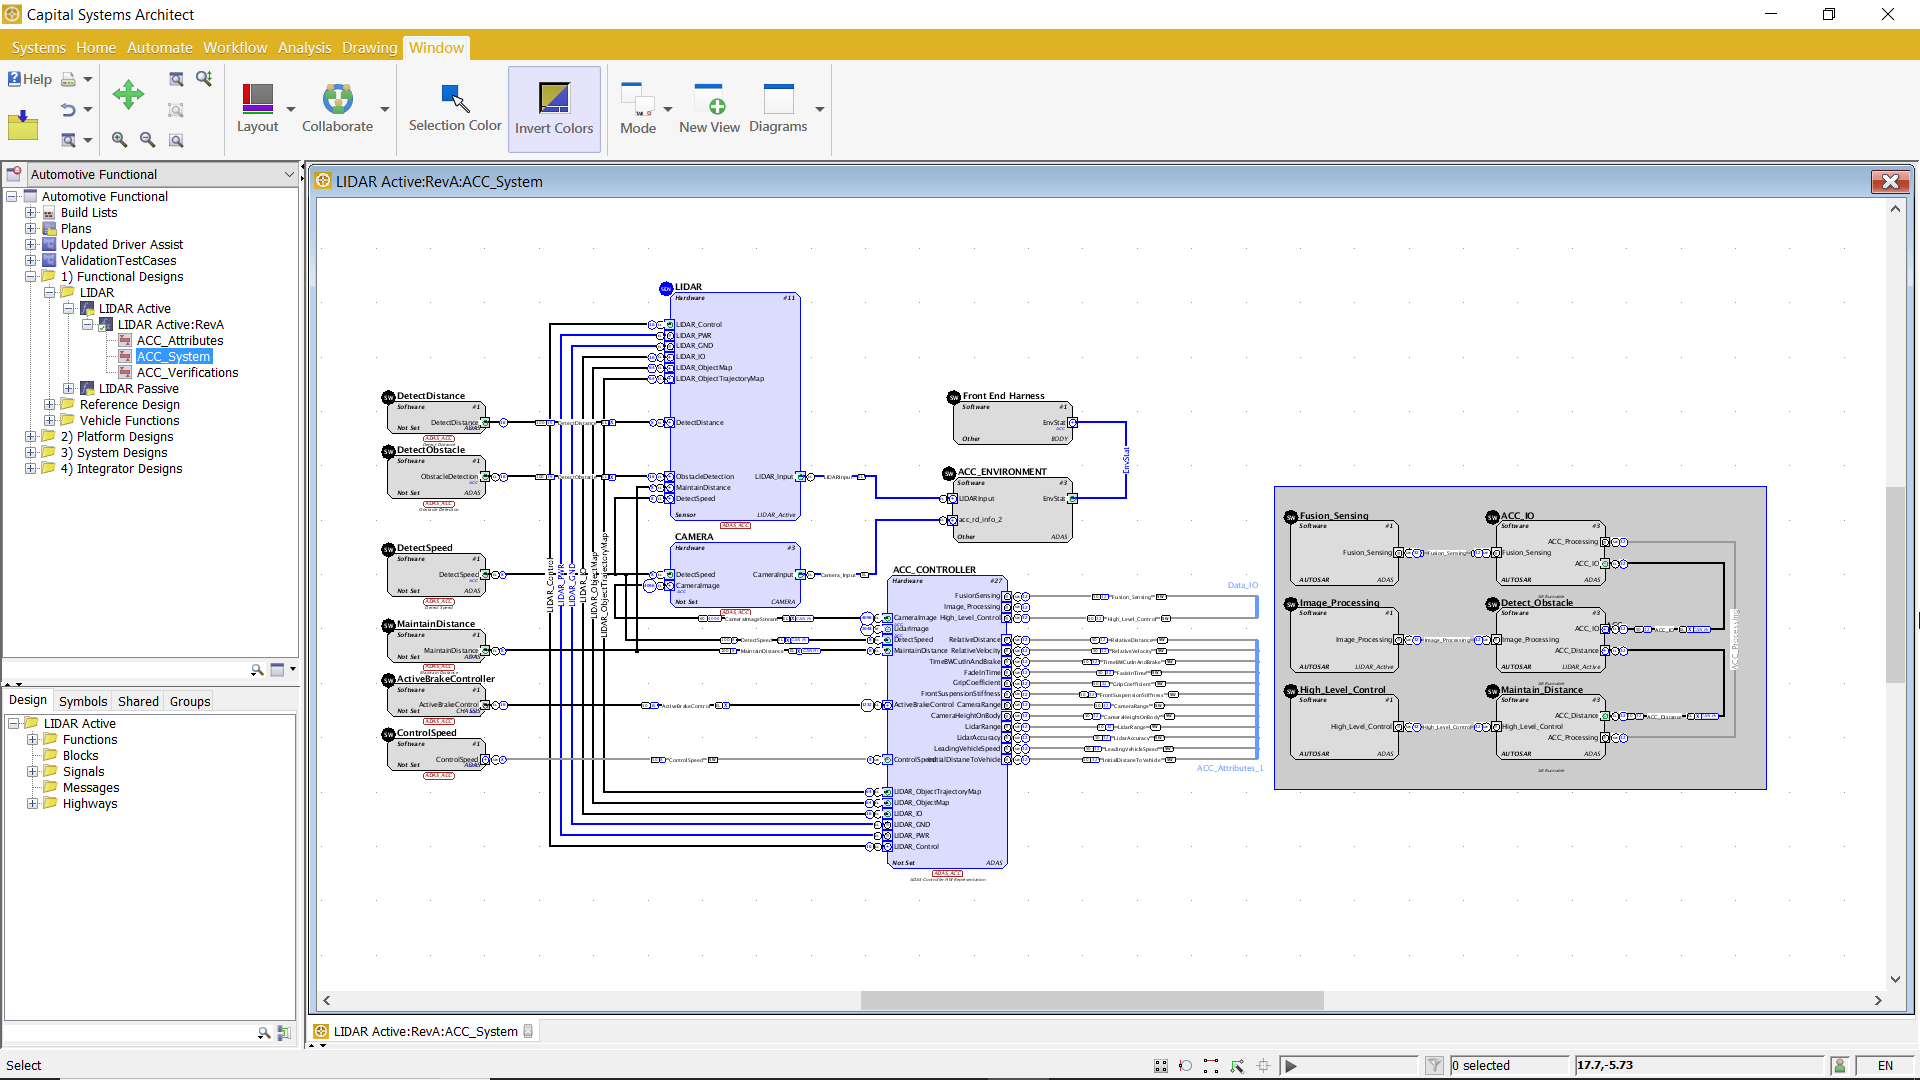The width and height of the screenshot is (1920, 1080).
Task: Open the Diagrams dropdown arrow
Action: [820, 110]
